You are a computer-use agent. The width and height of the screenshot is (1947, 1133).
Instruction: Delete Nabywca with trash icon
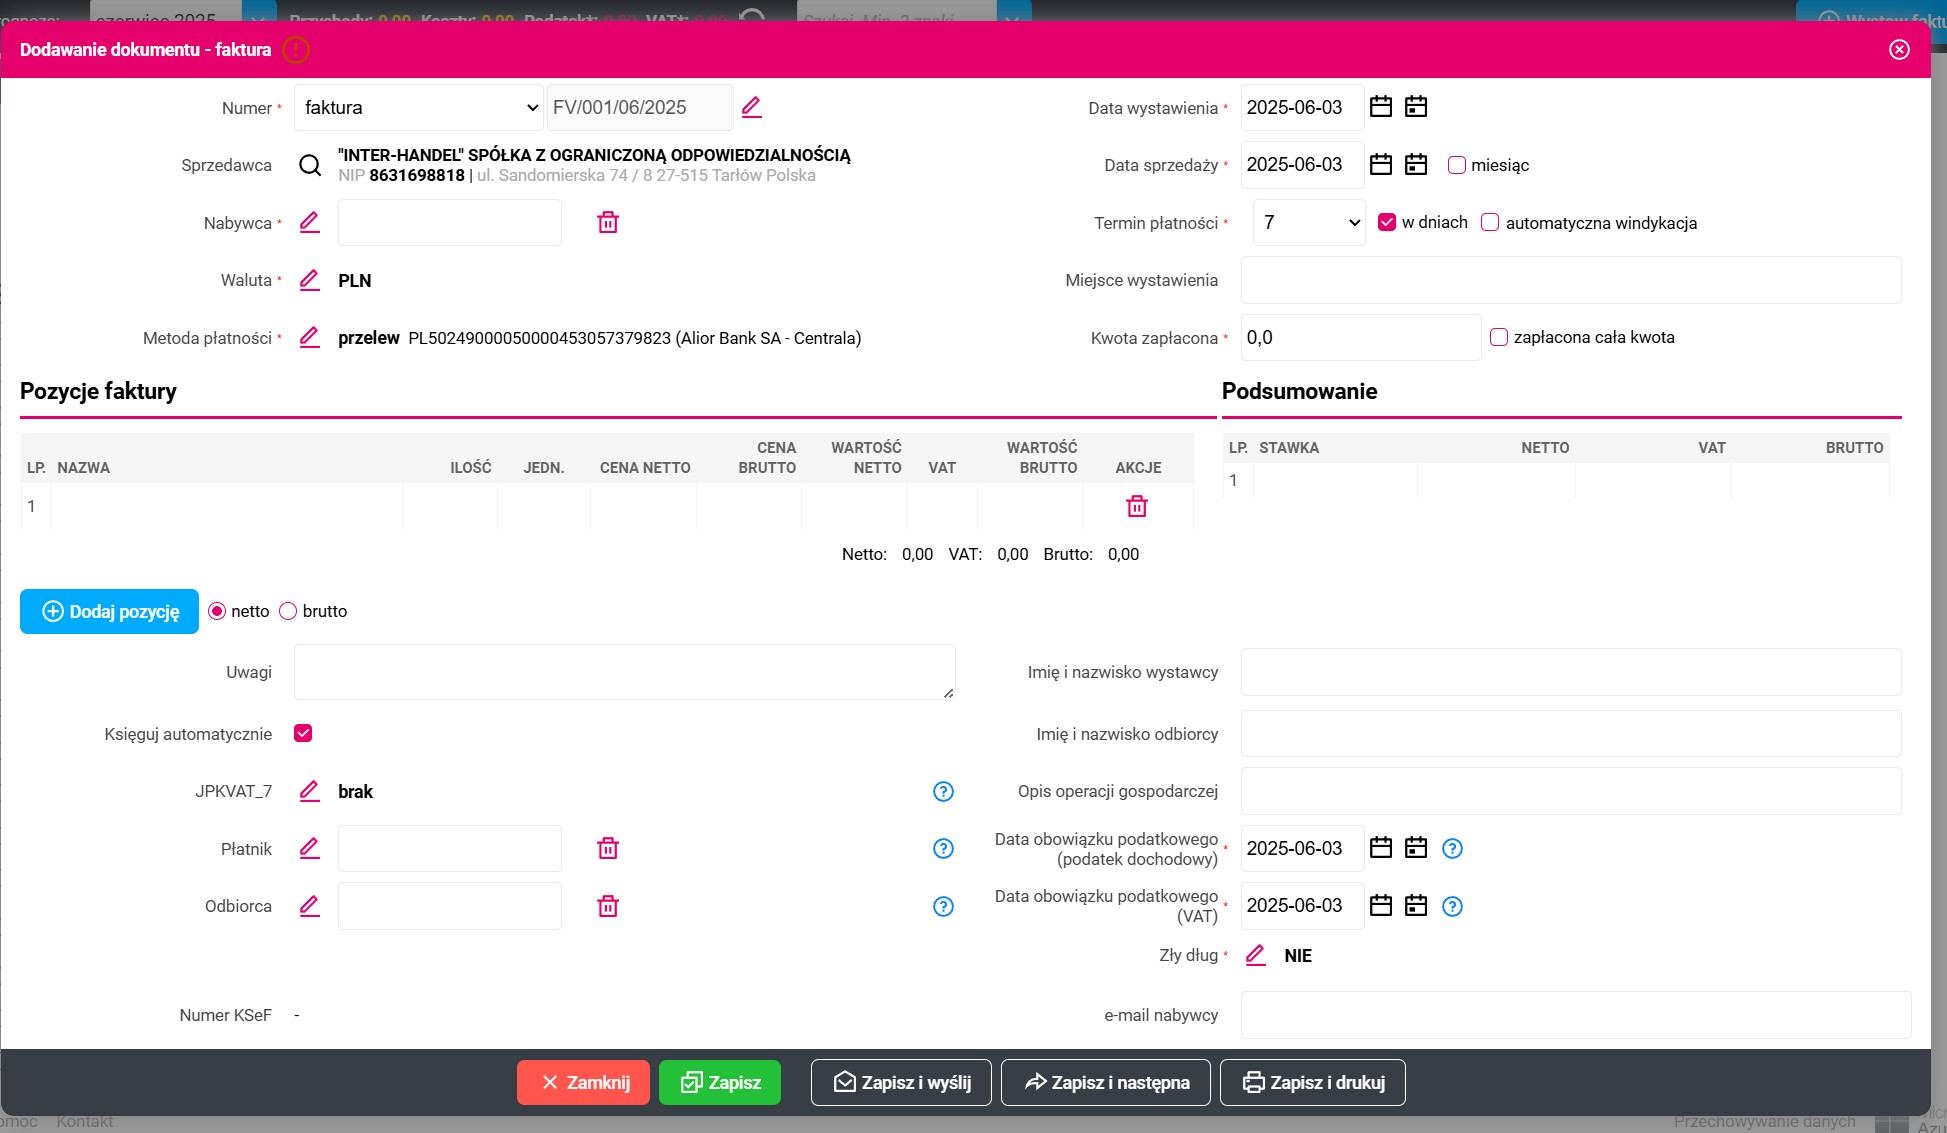tap(608, 222)
